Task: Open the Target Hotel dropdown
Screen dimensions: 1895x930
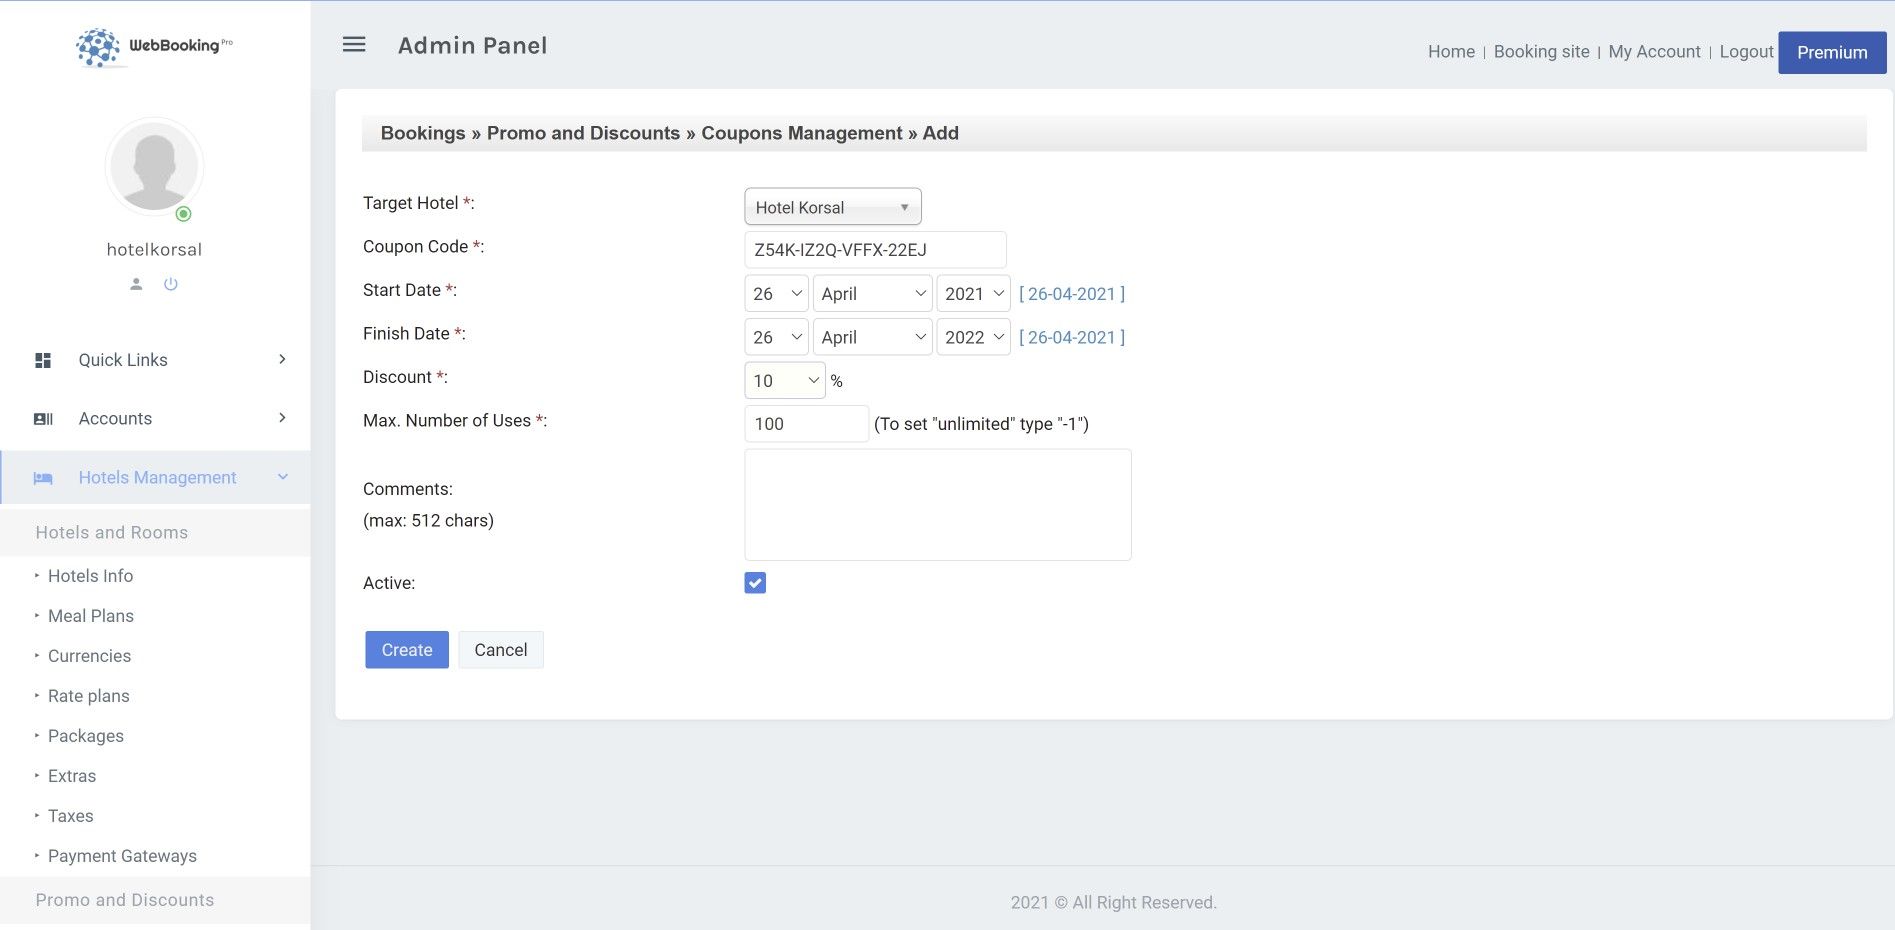Action: [832, 207]
